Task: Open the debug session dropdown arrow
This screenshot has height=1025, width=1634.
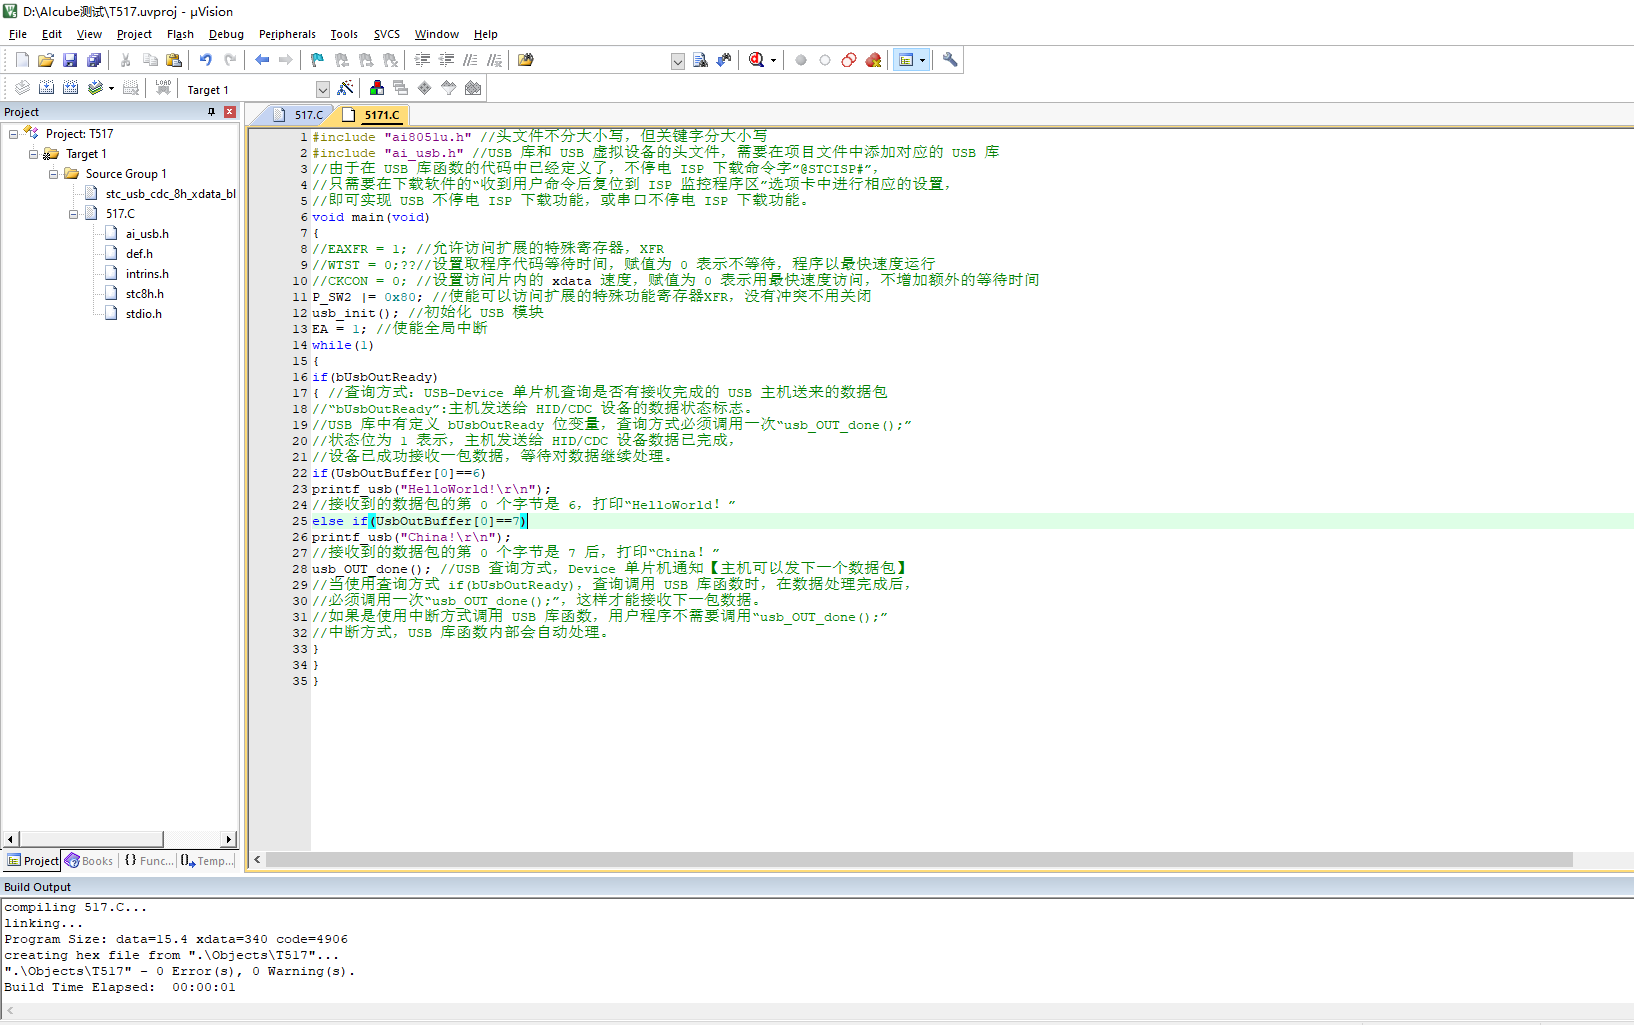Action: coord(773,60)
